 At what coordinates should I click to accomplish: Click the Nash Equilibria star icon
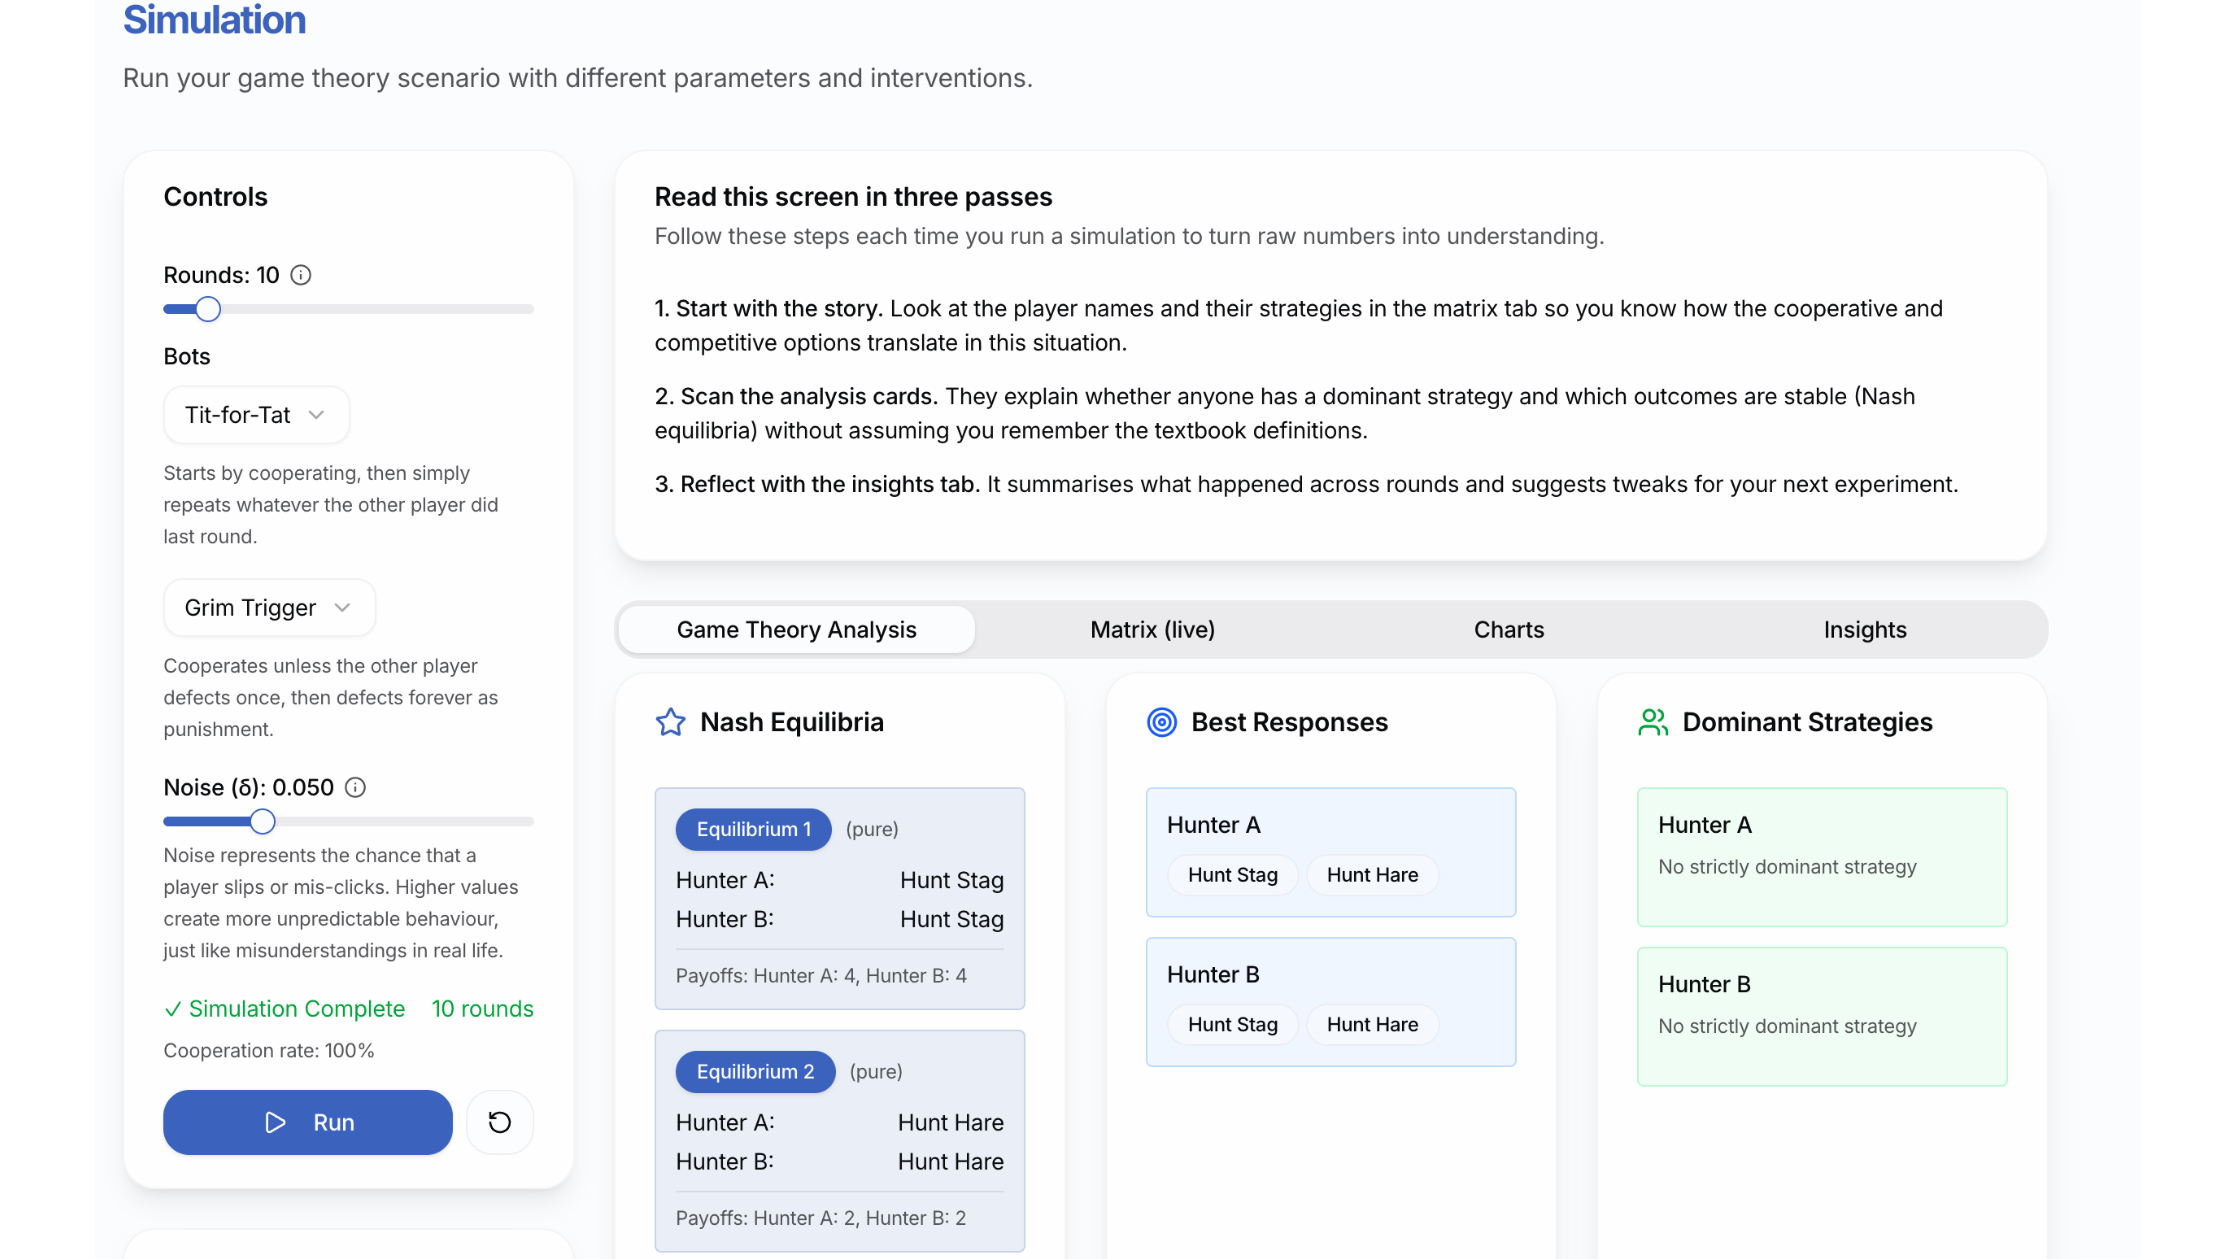[x=670, y=722]
